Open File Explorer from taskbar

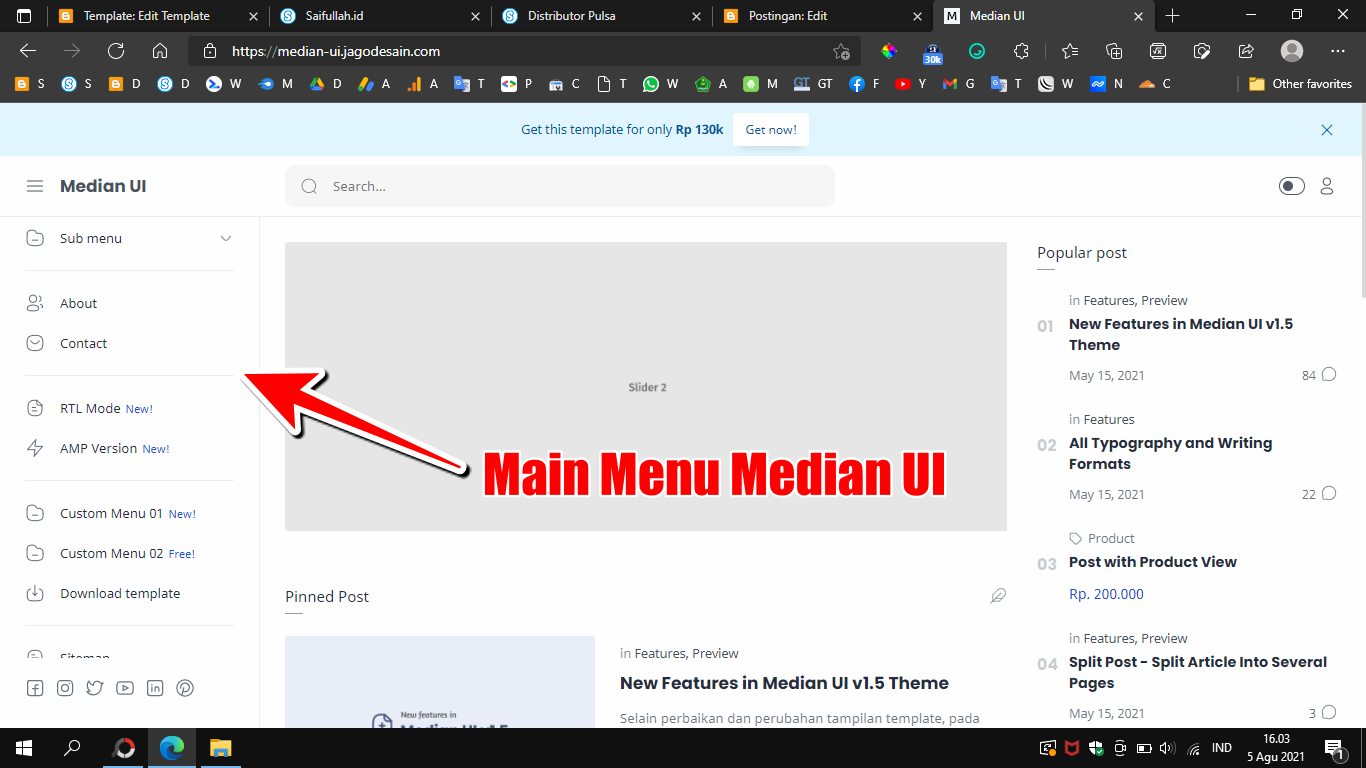pyautogui.click(x=221, y=748)
